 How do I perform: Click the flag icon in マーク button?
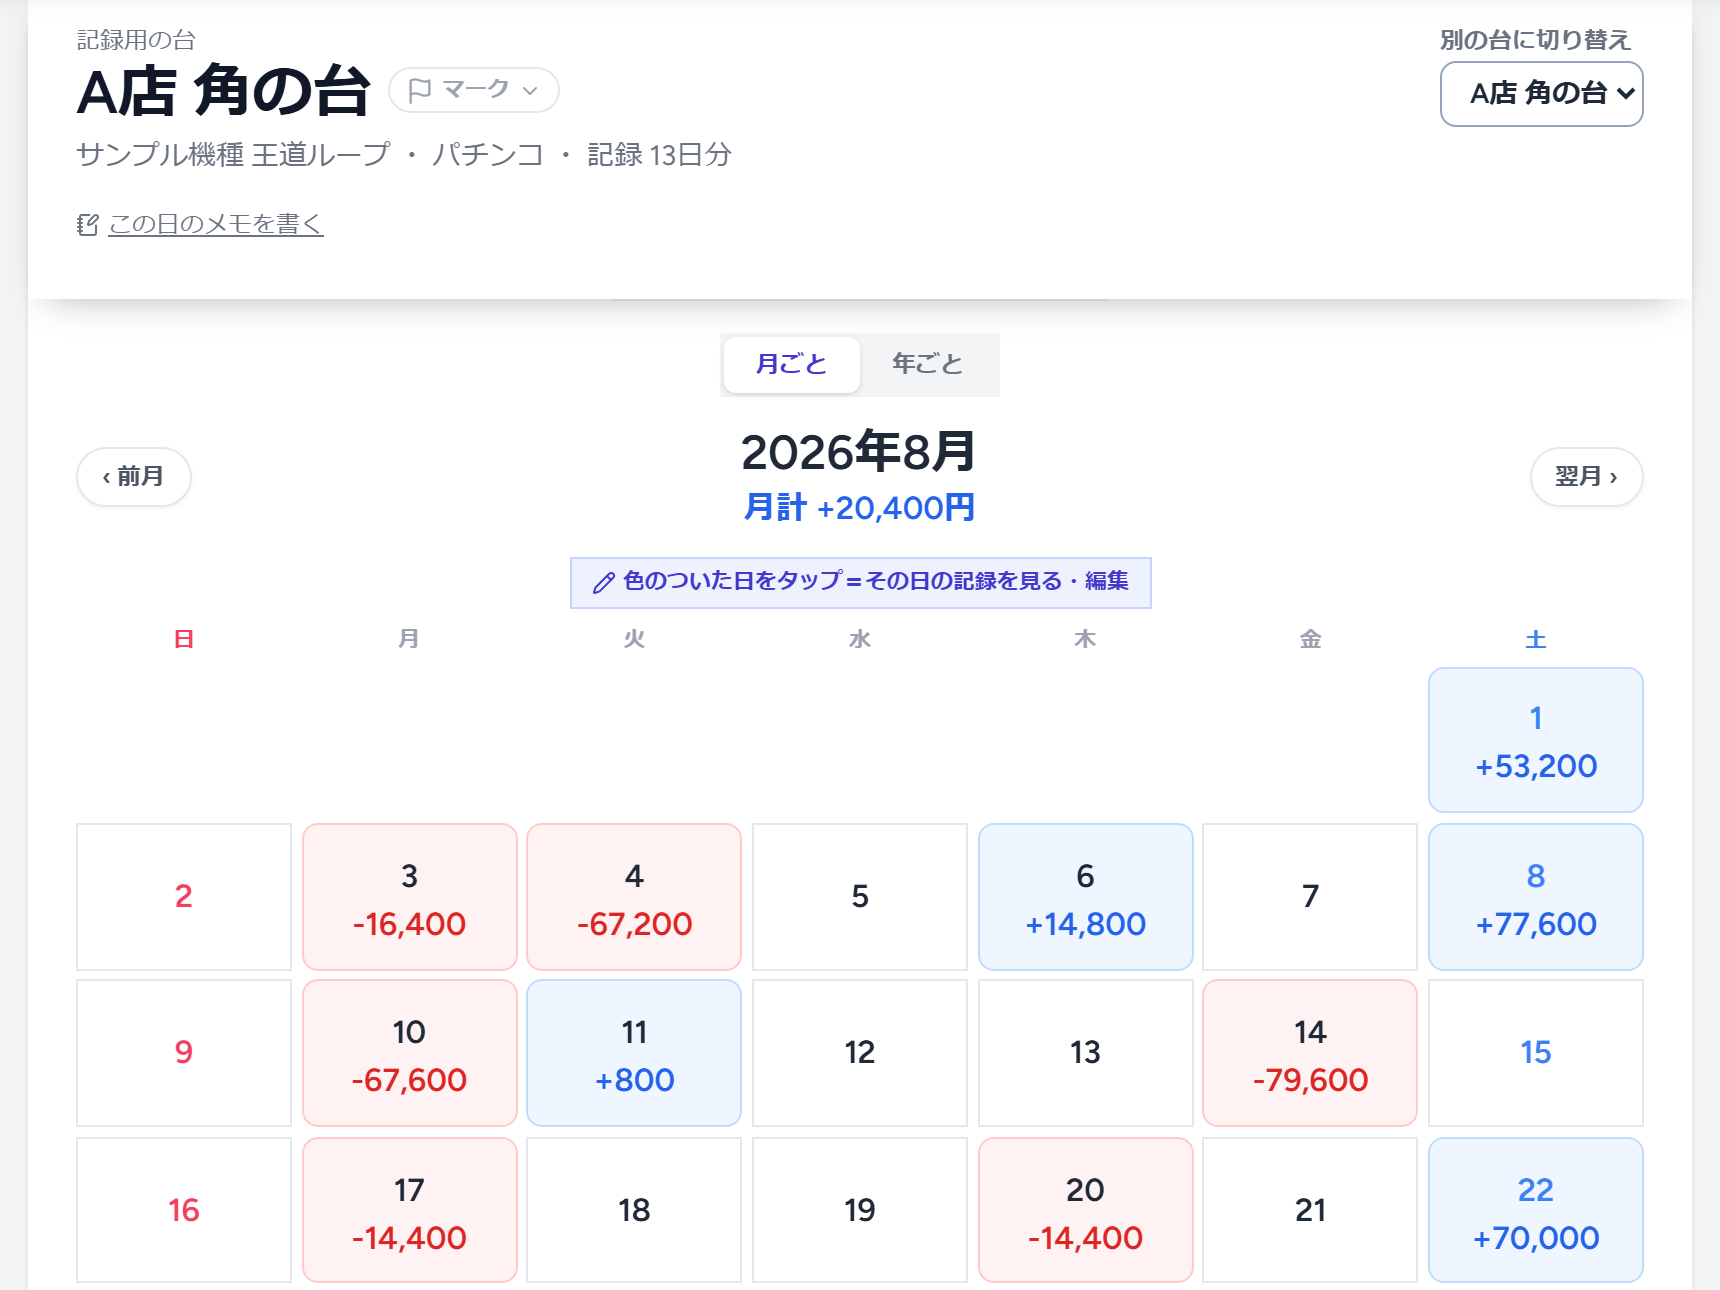pos(420,90)
